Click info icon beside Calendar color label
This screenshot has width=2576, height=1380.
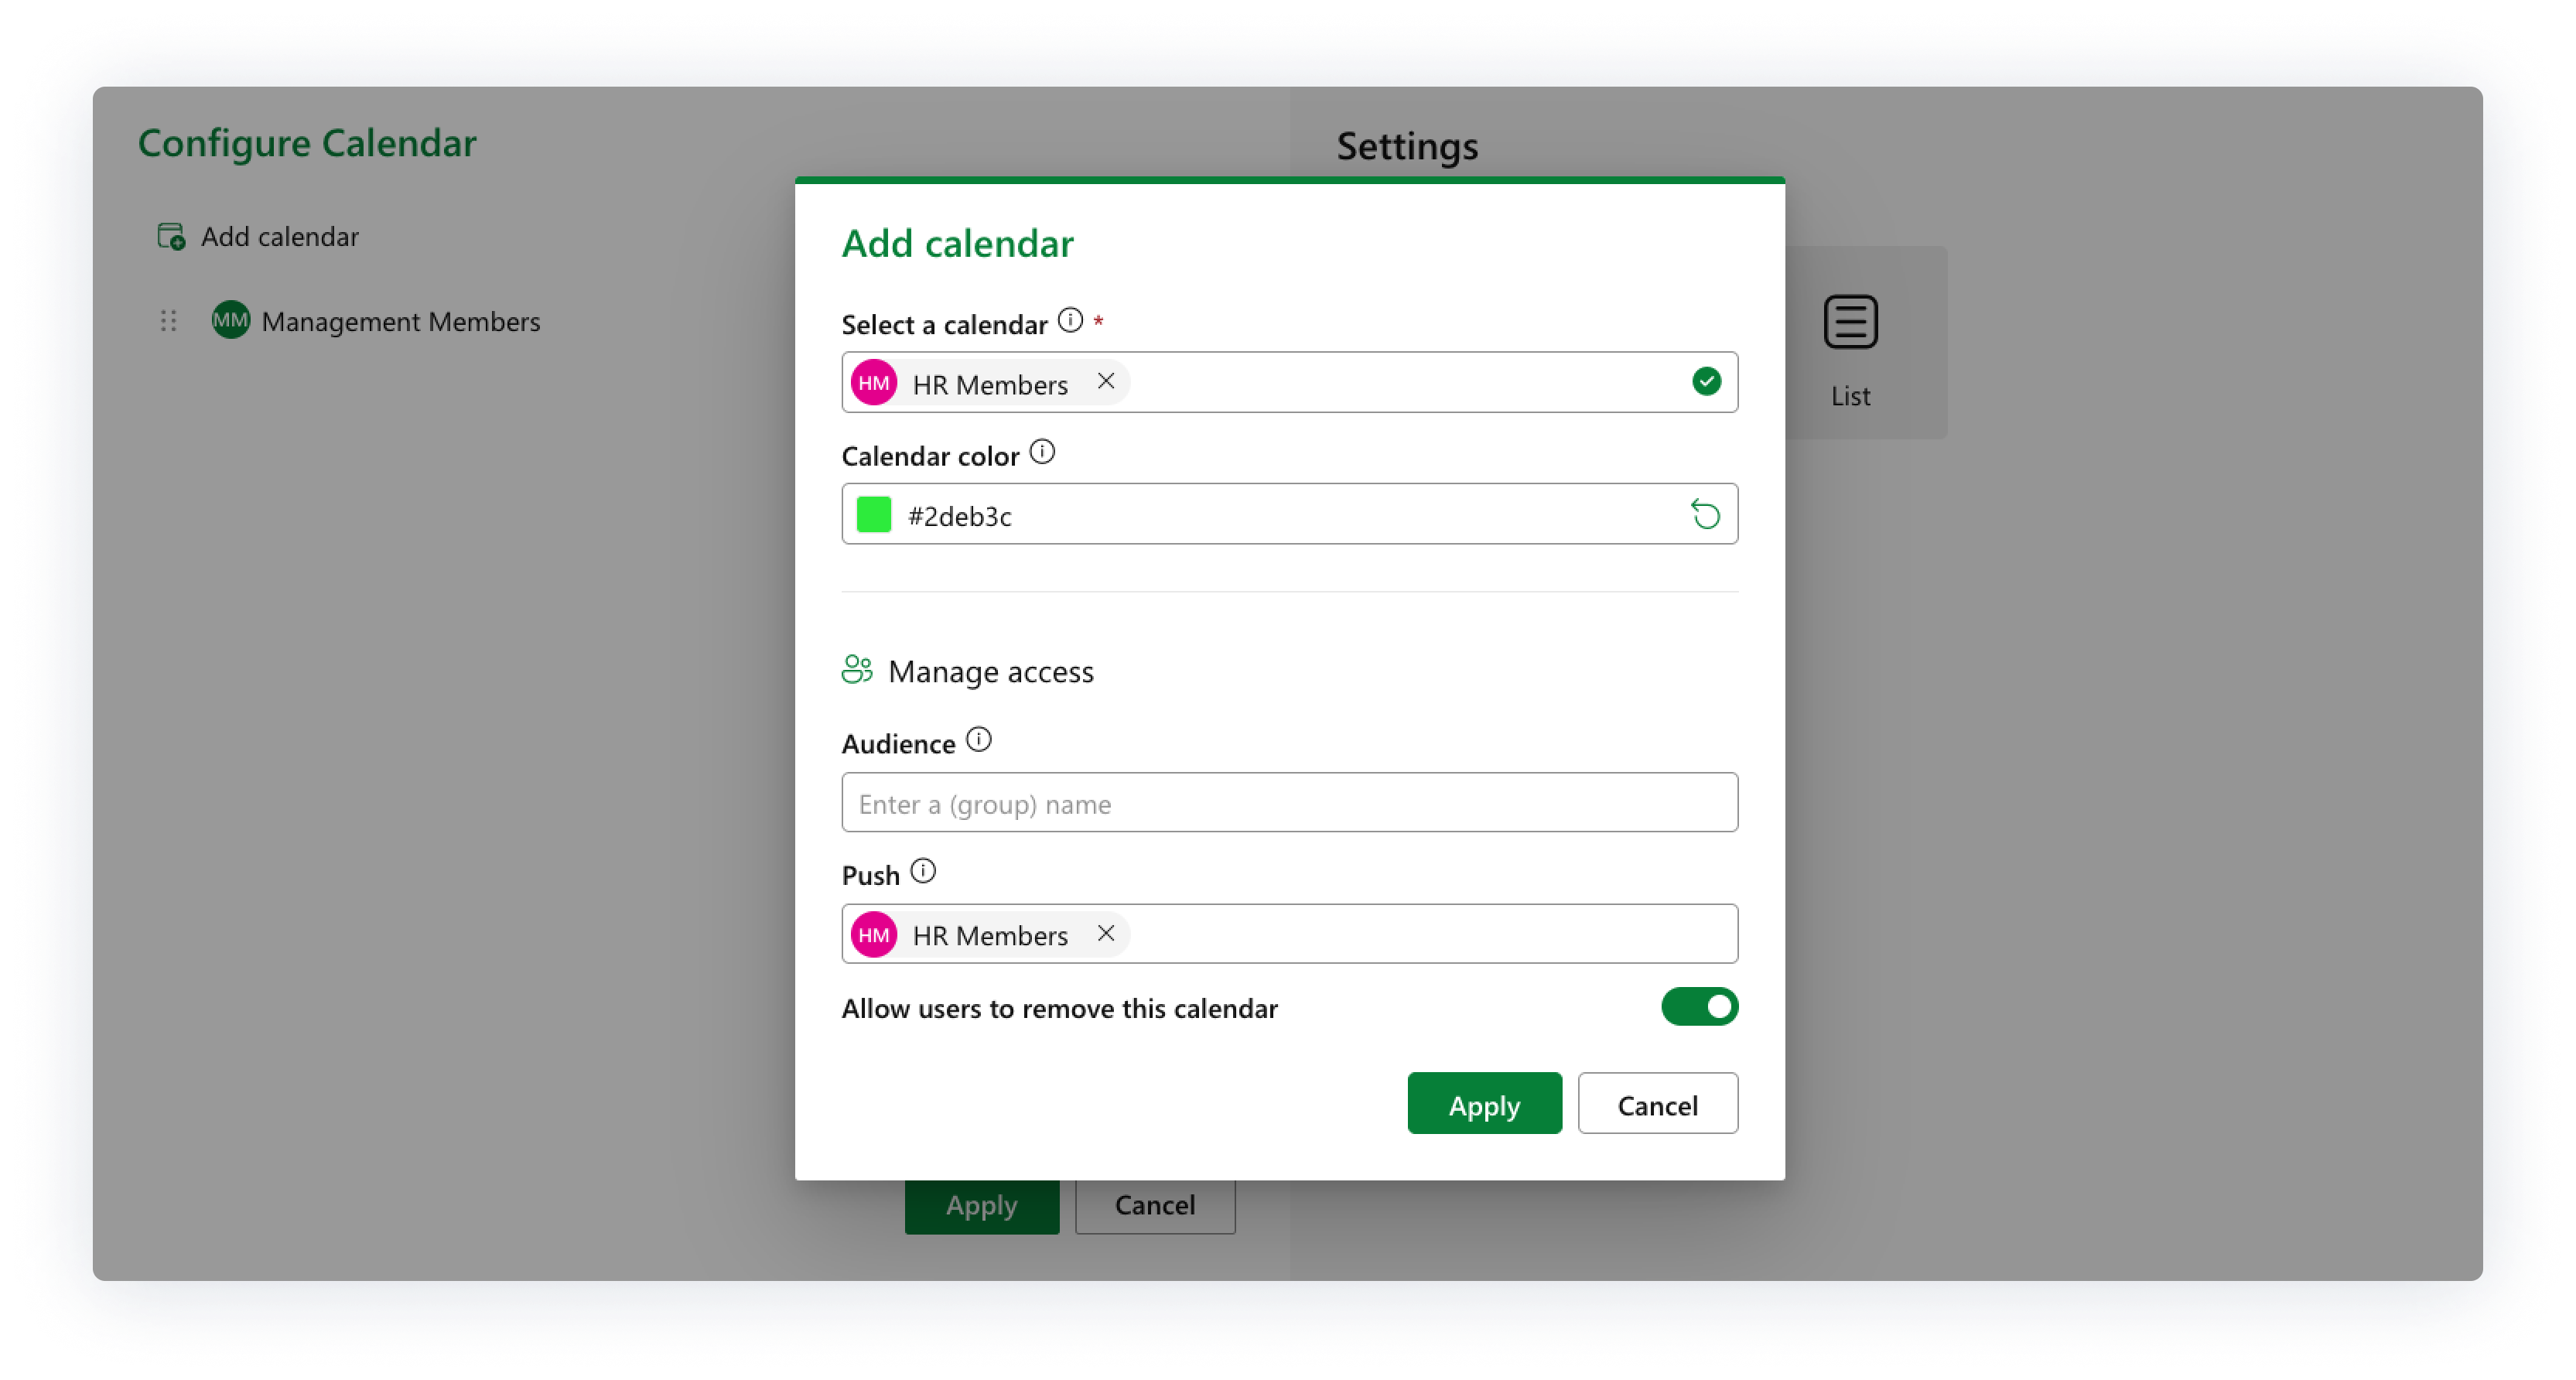1042,452
